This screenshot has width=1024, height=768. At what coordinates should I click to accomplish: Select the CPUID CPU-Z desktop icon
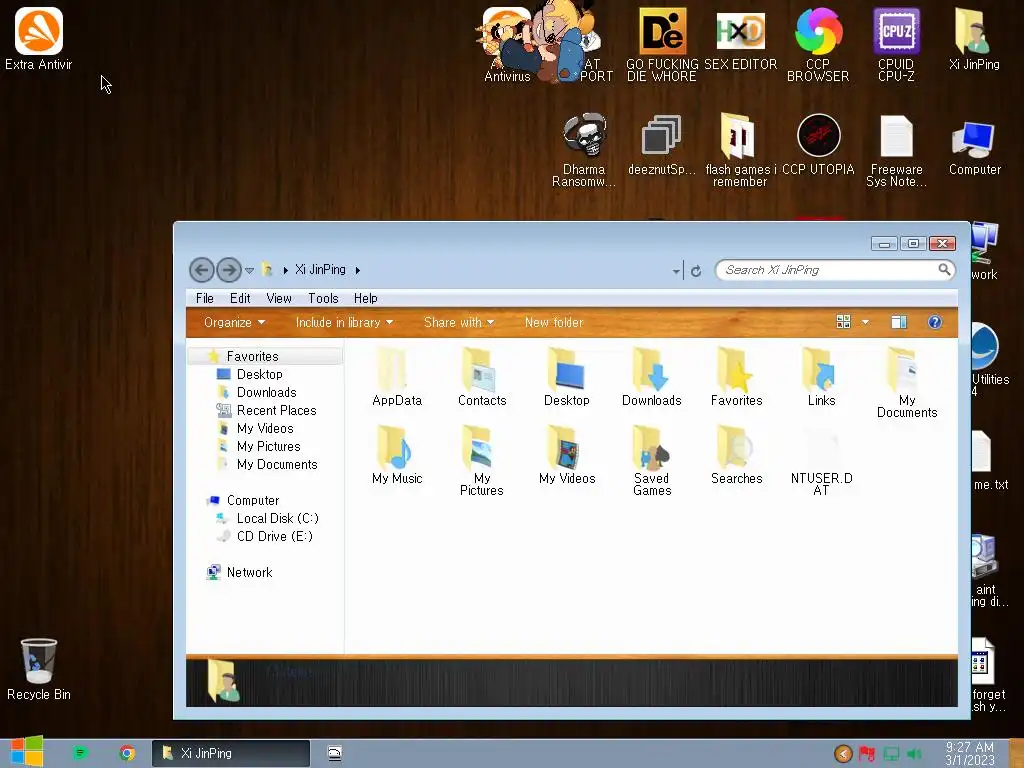click(x=896, y=44)
